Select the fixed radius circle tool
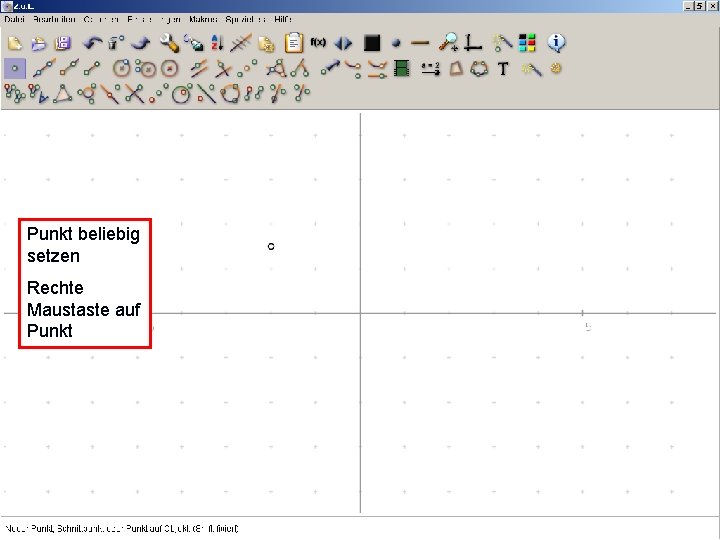 point(169,68)
